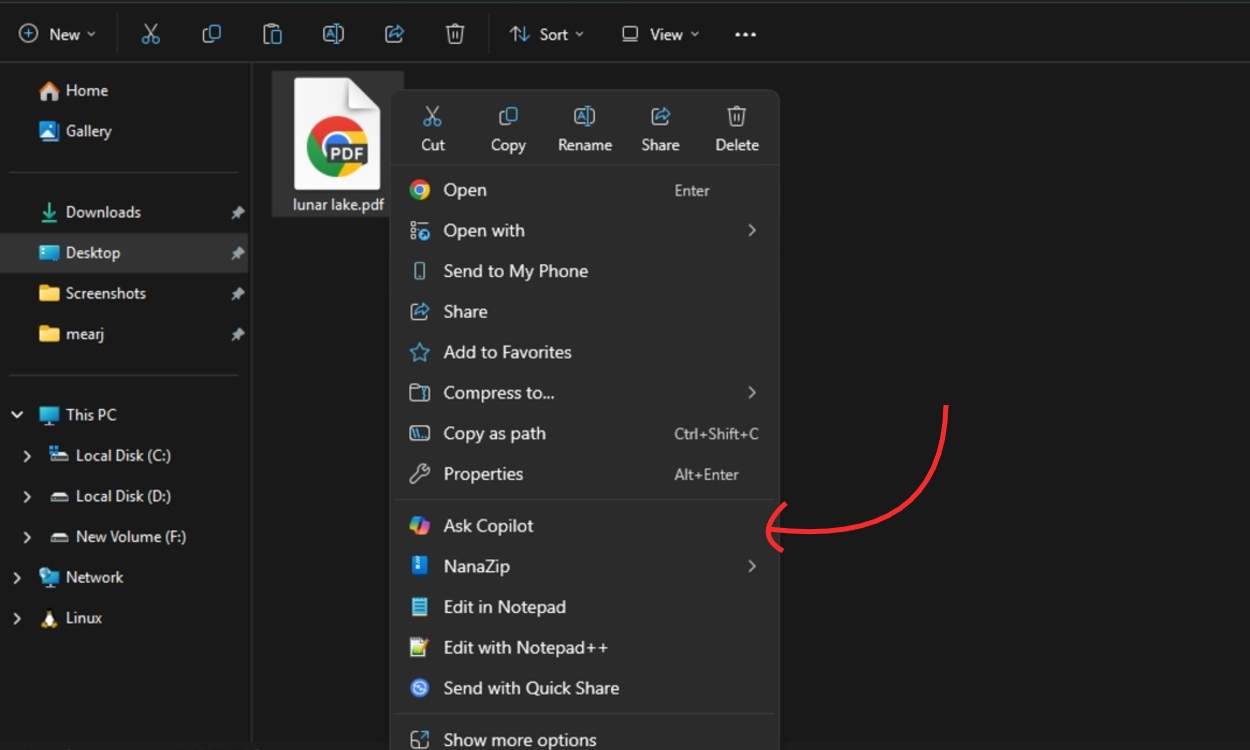Image resolution: width=1250 pixels, height=750 pixels.
Task: Collapse the This PC tree item
Action: click(15, 414)
